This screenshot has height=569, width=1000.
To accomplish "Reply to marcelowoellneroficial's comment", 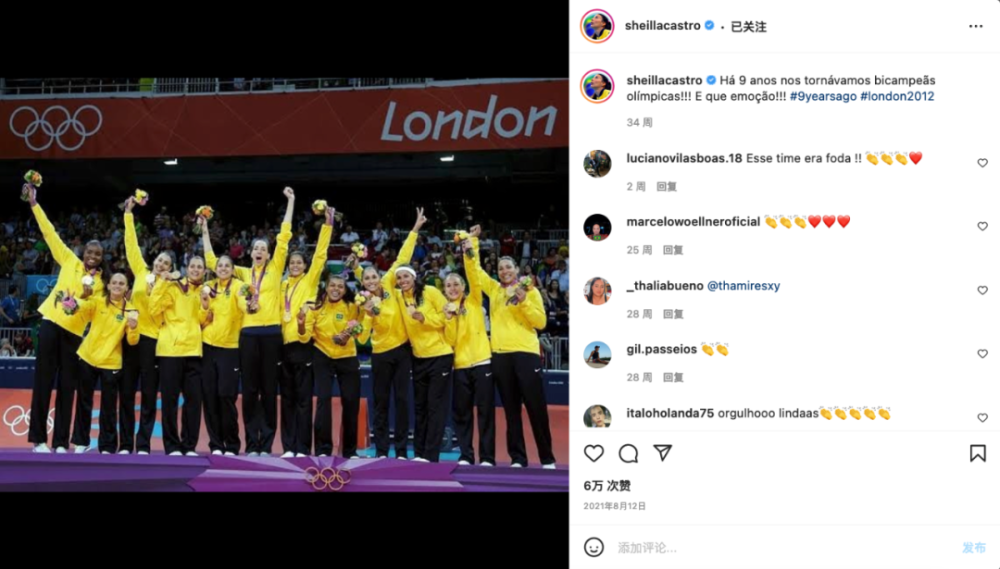I will (x=673, y=250).
